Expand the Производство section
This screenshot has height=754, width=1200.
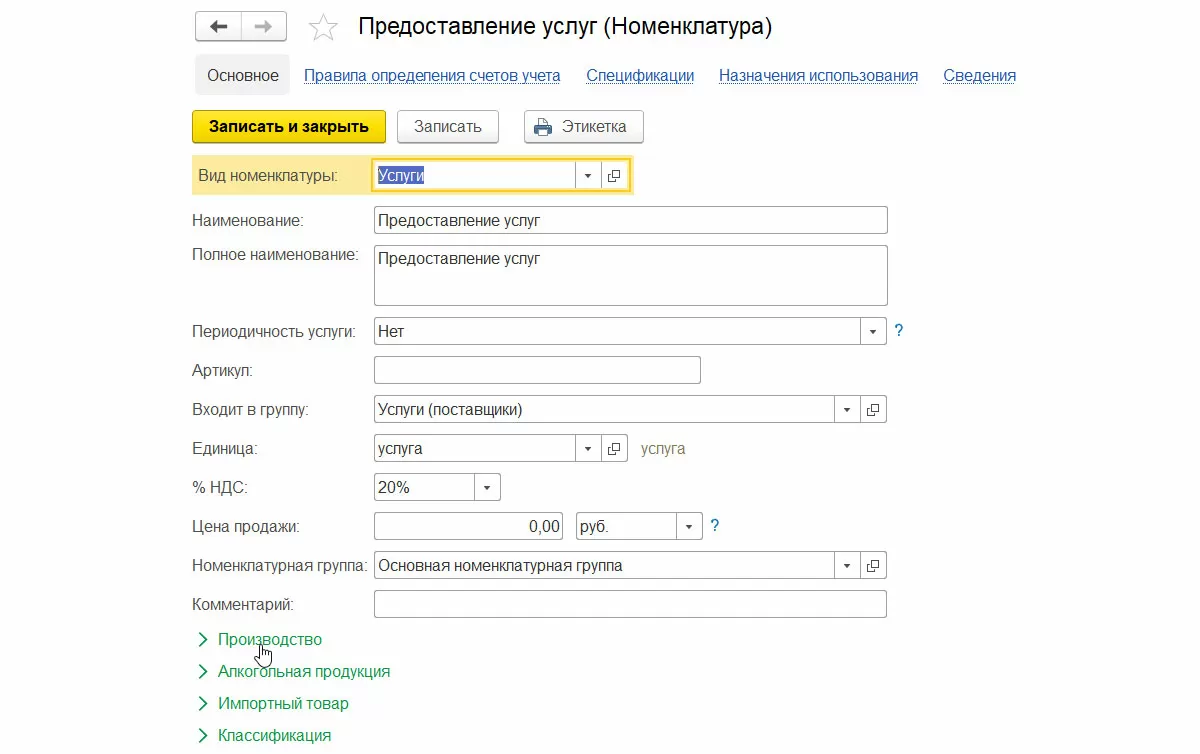tap(269, 639)
